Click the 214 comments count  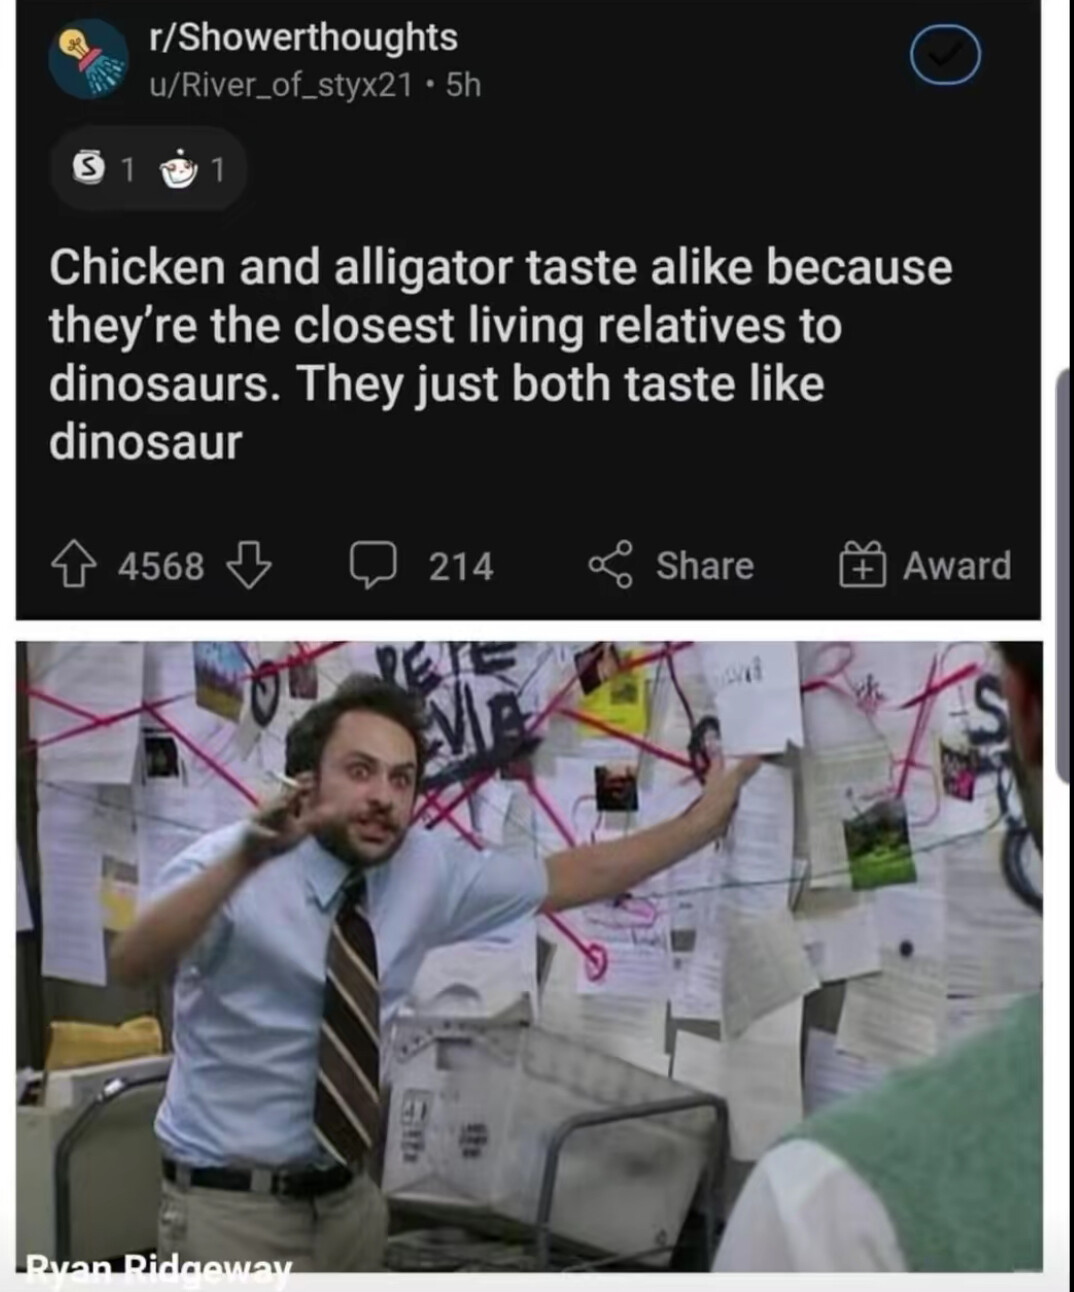click(x=461, y=567)
